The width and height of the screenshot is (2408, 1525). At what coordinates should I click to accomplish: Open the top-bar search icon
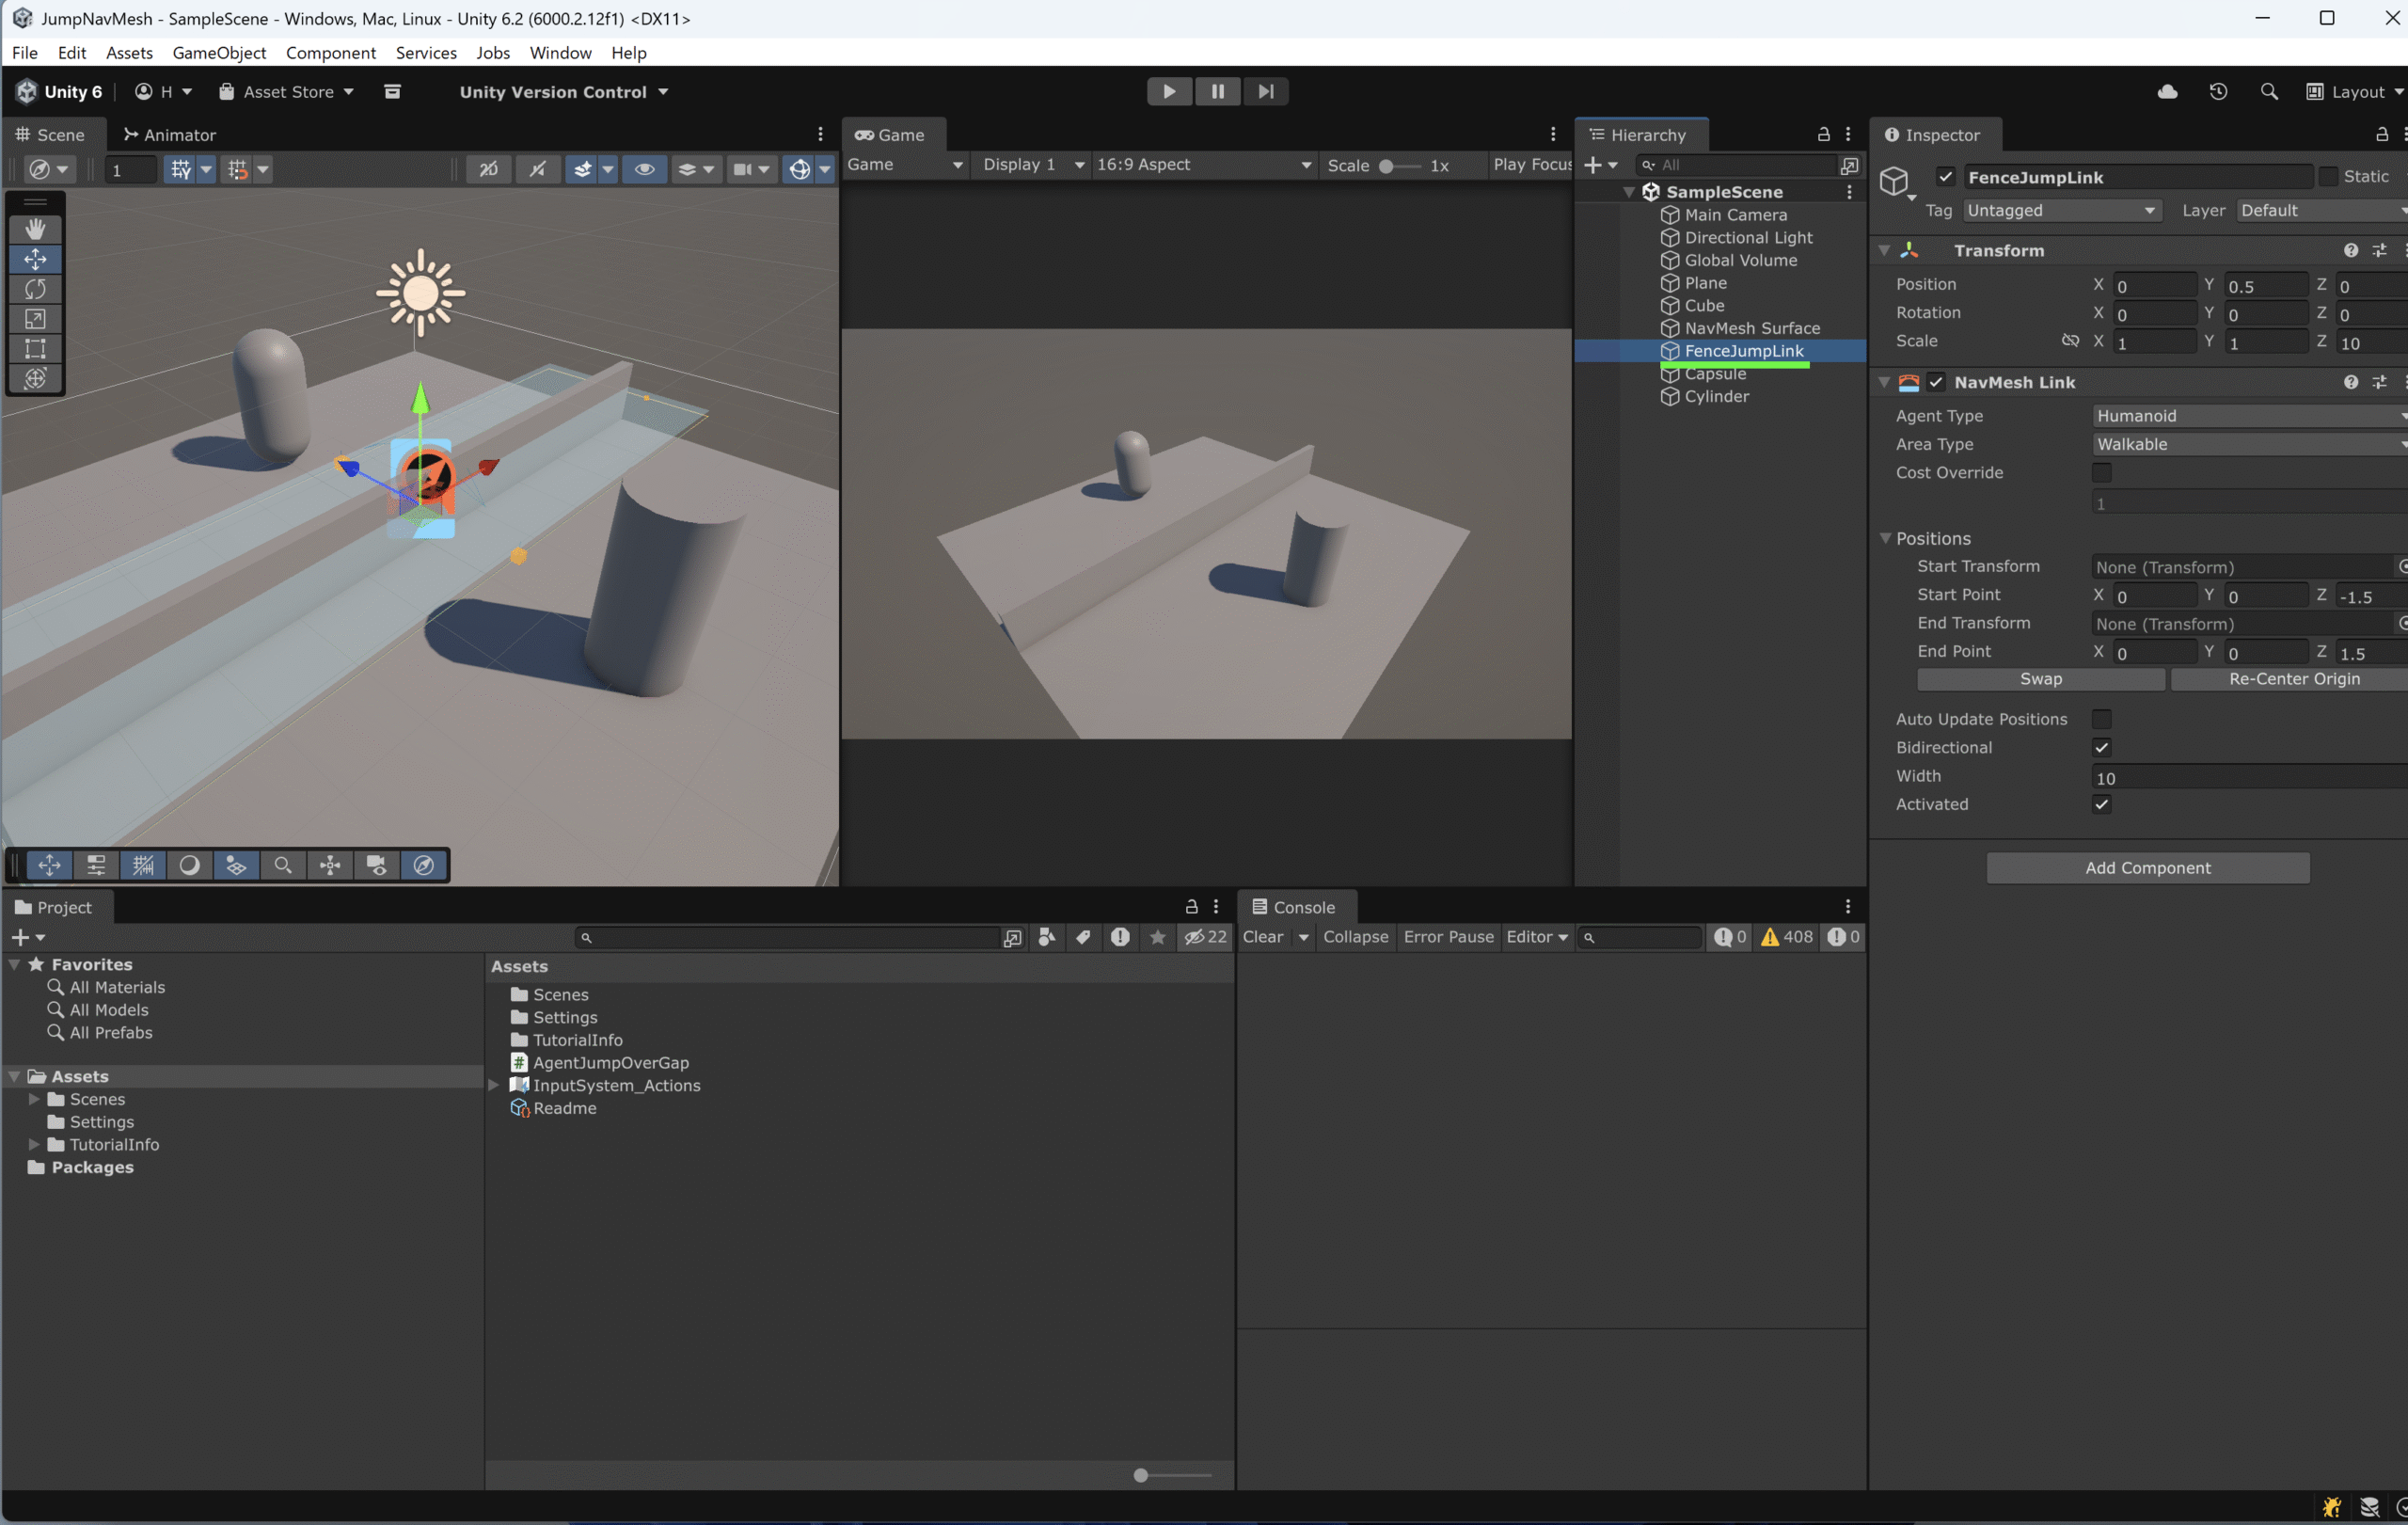coord(2269,91)
